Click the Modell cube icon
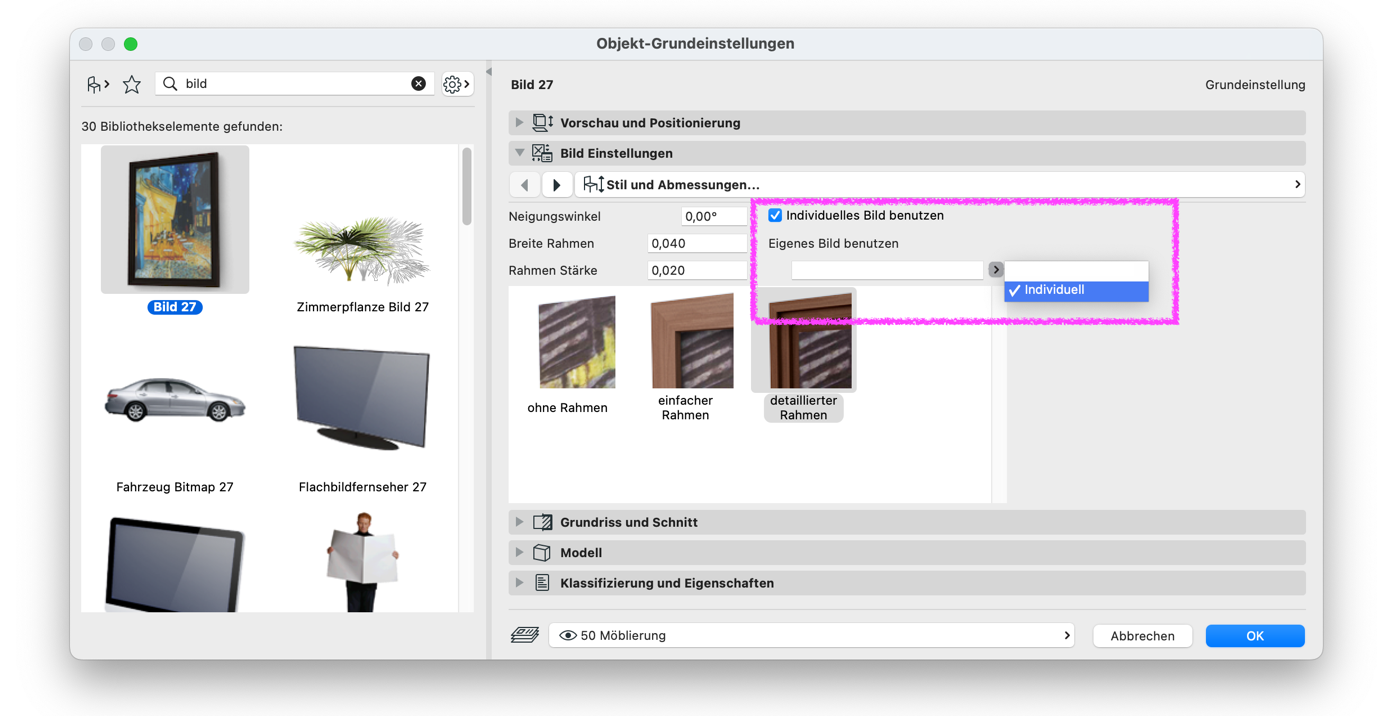Image resolution: width=1385 pixels, height=716 pixels. click(x=543, y=552)
